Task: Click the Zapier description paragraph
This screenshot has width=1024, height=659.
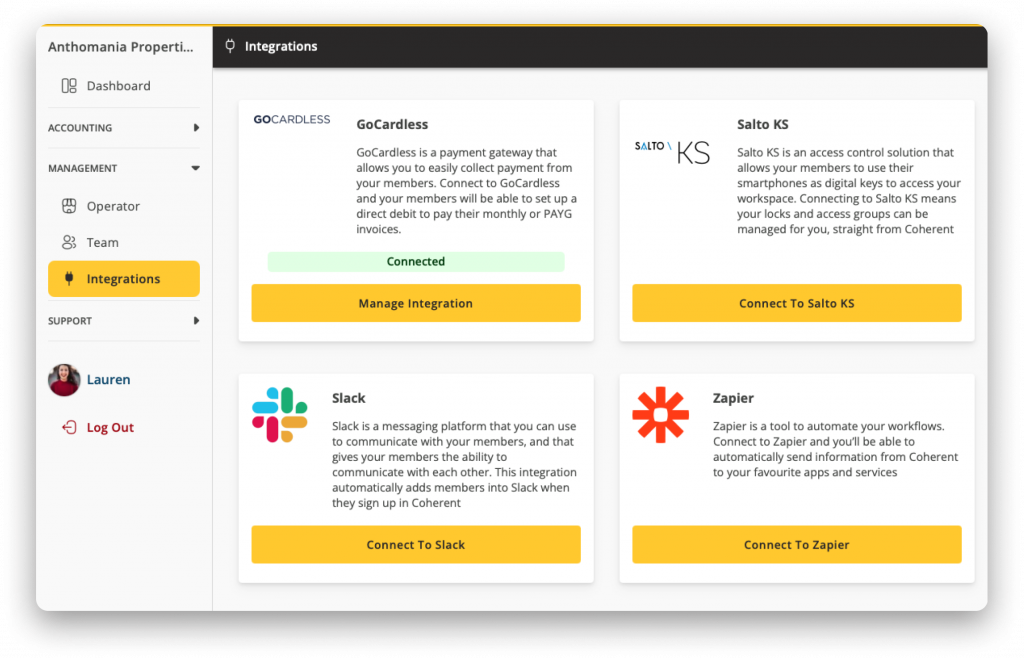Action: coord(835,449)
